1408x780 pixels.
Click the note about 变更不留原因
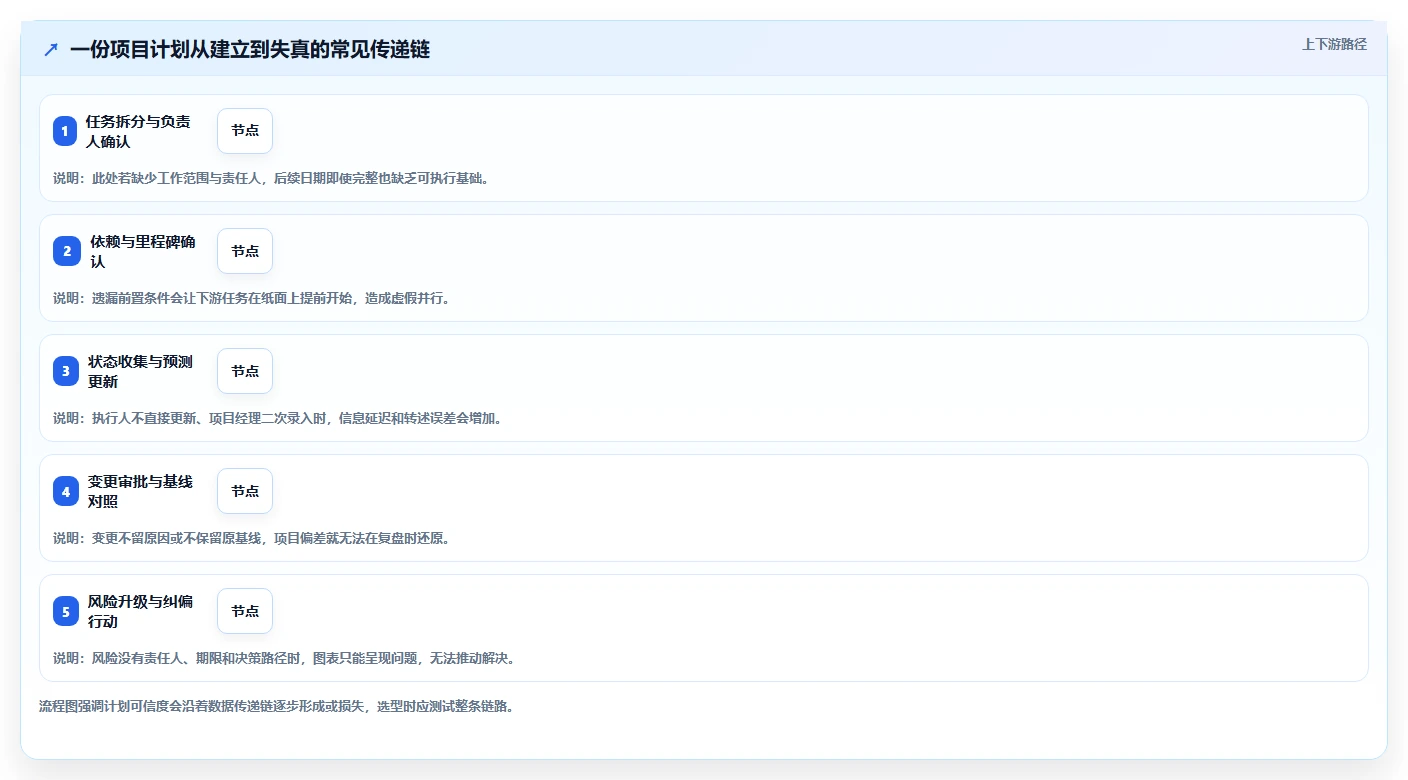click(x=251, y=538)
